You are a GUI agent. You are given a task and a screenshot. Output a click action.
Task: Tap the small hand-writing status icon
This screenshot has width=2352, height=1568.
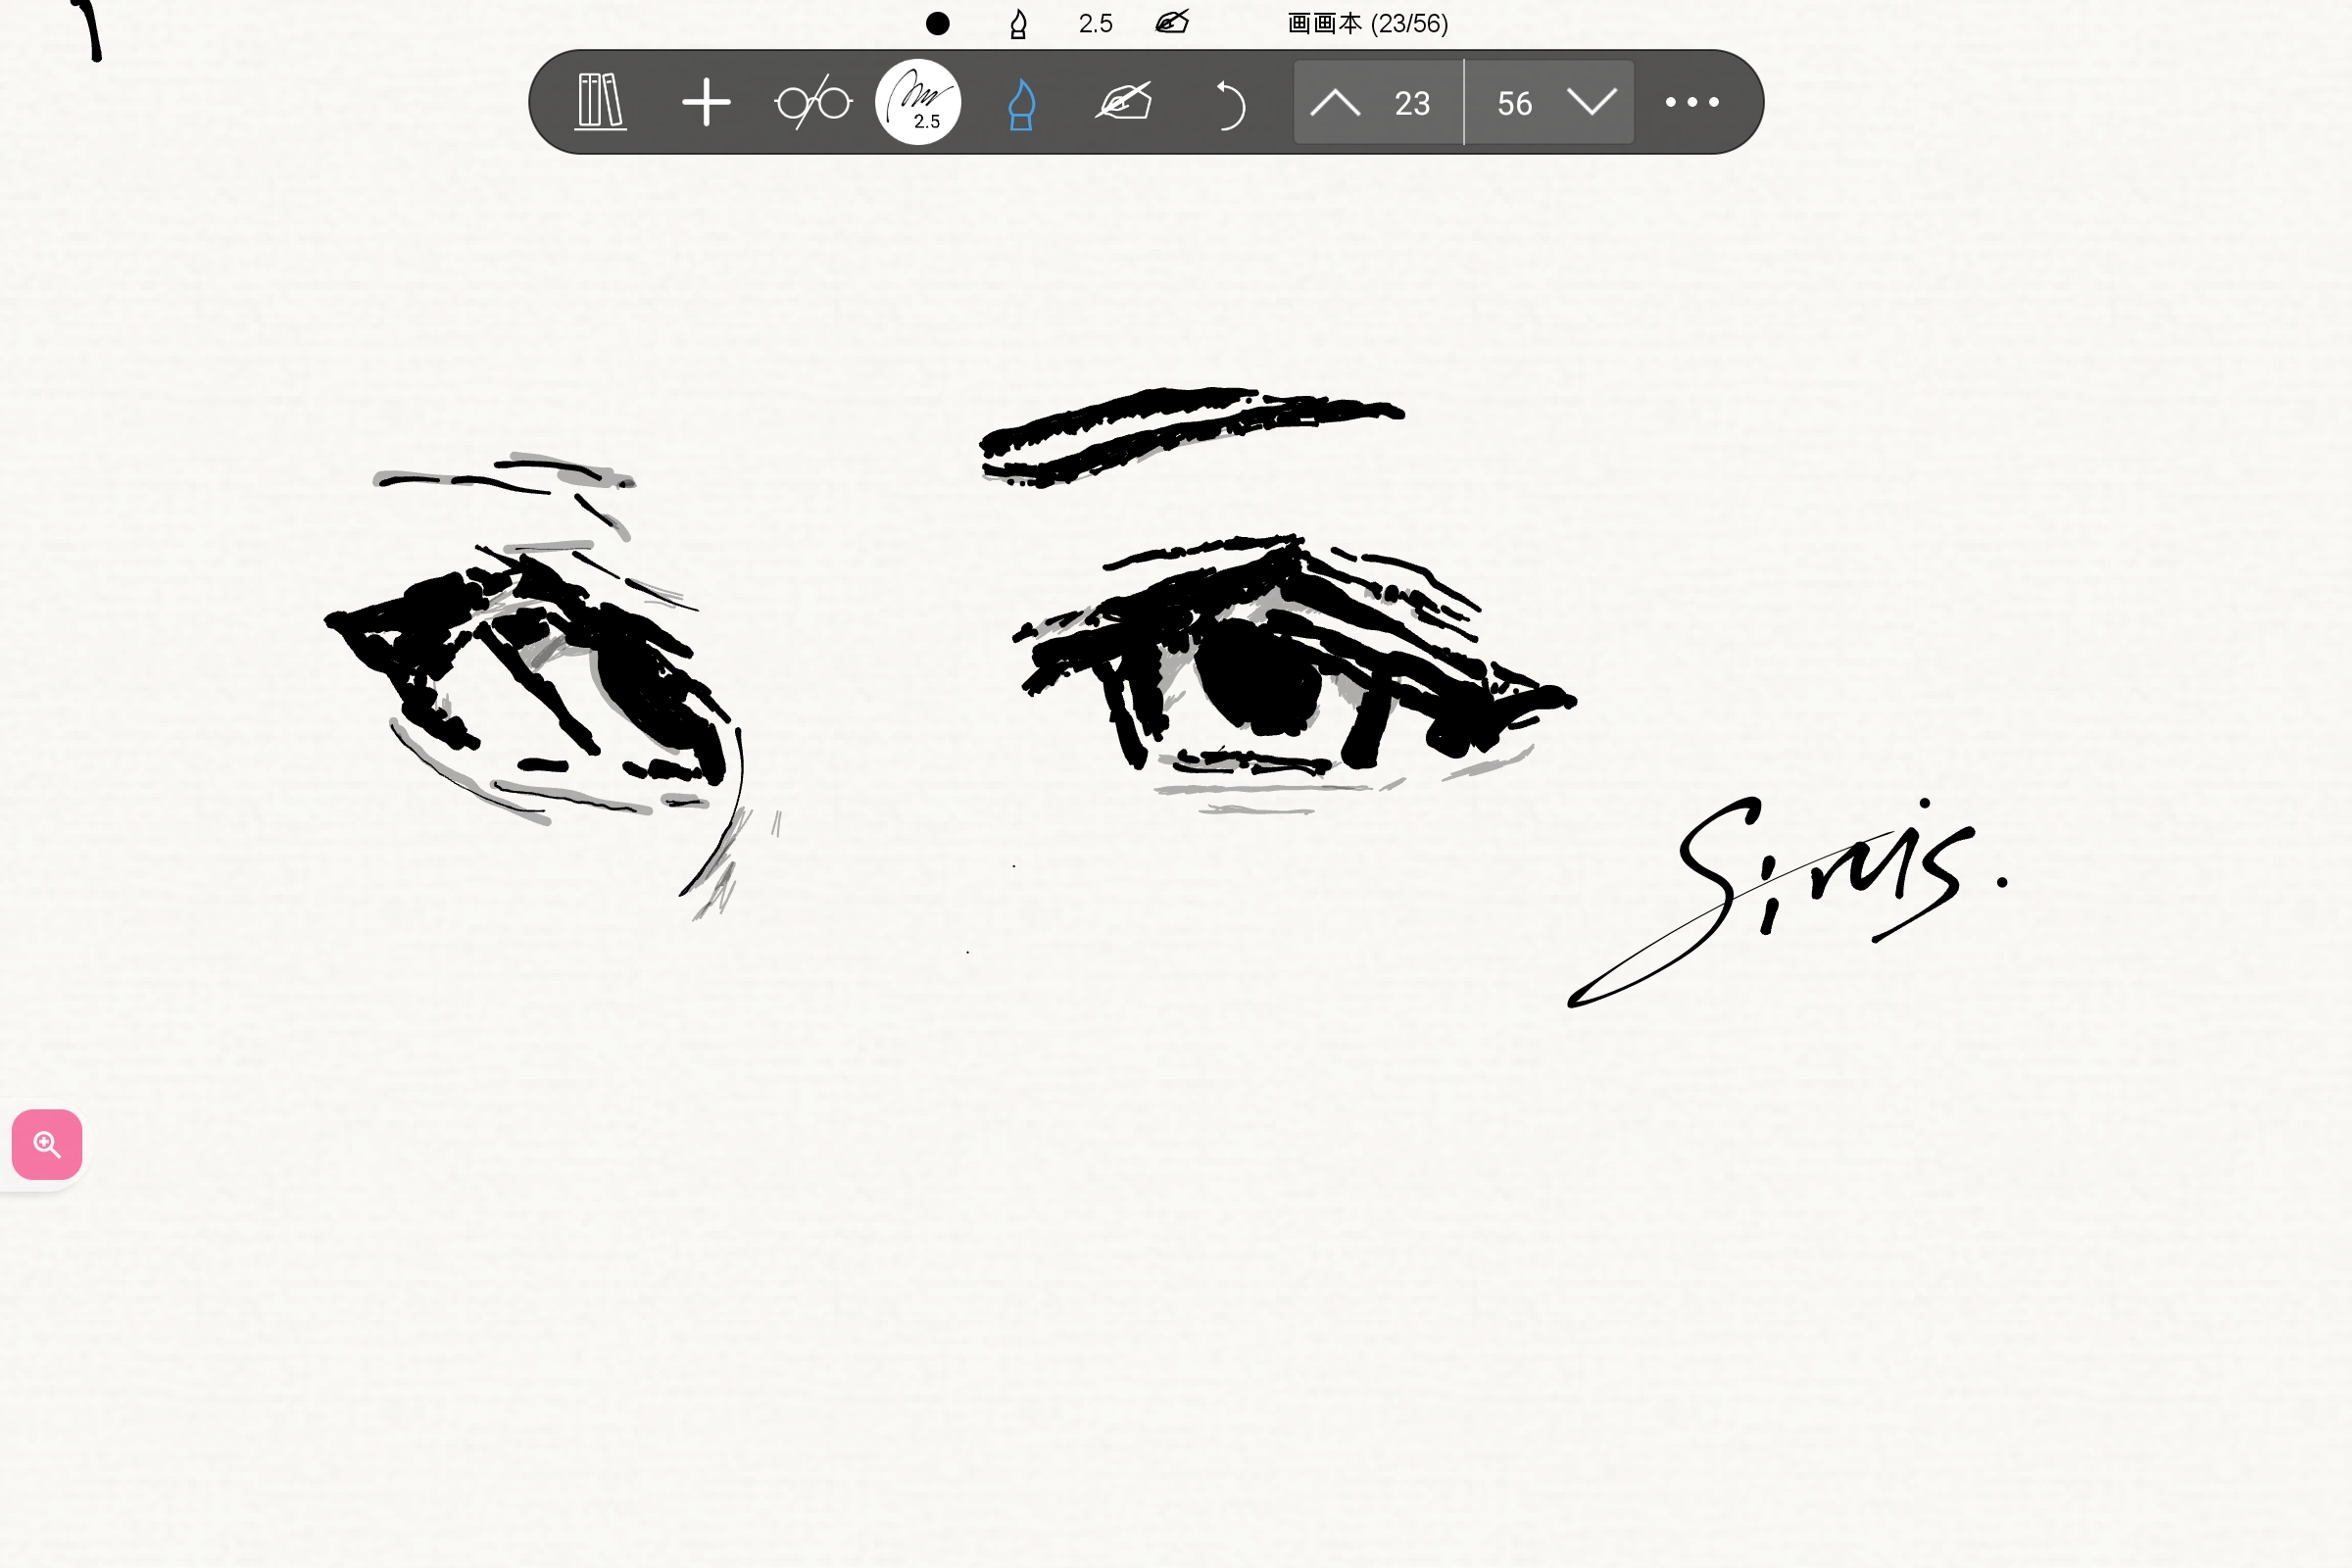tap(1172, 22)
